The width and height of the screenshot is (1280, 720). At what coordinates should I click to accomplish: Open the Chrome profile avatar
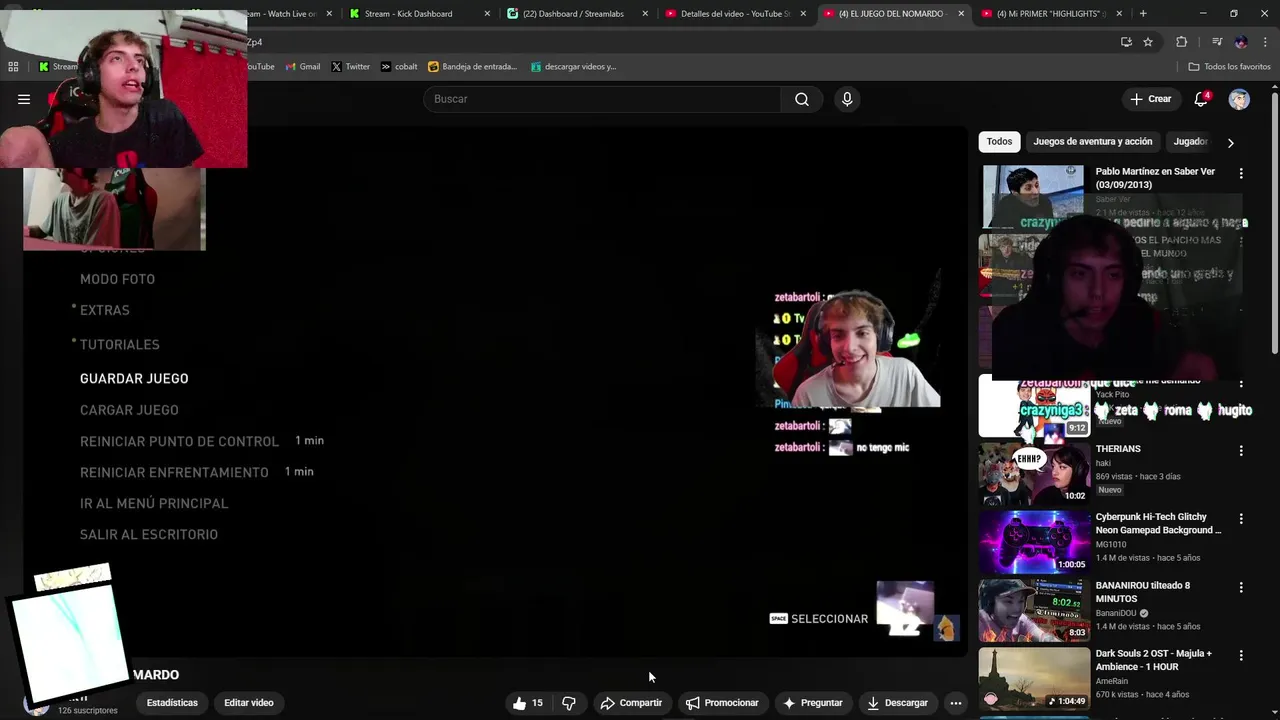[x=1241, y=42]
